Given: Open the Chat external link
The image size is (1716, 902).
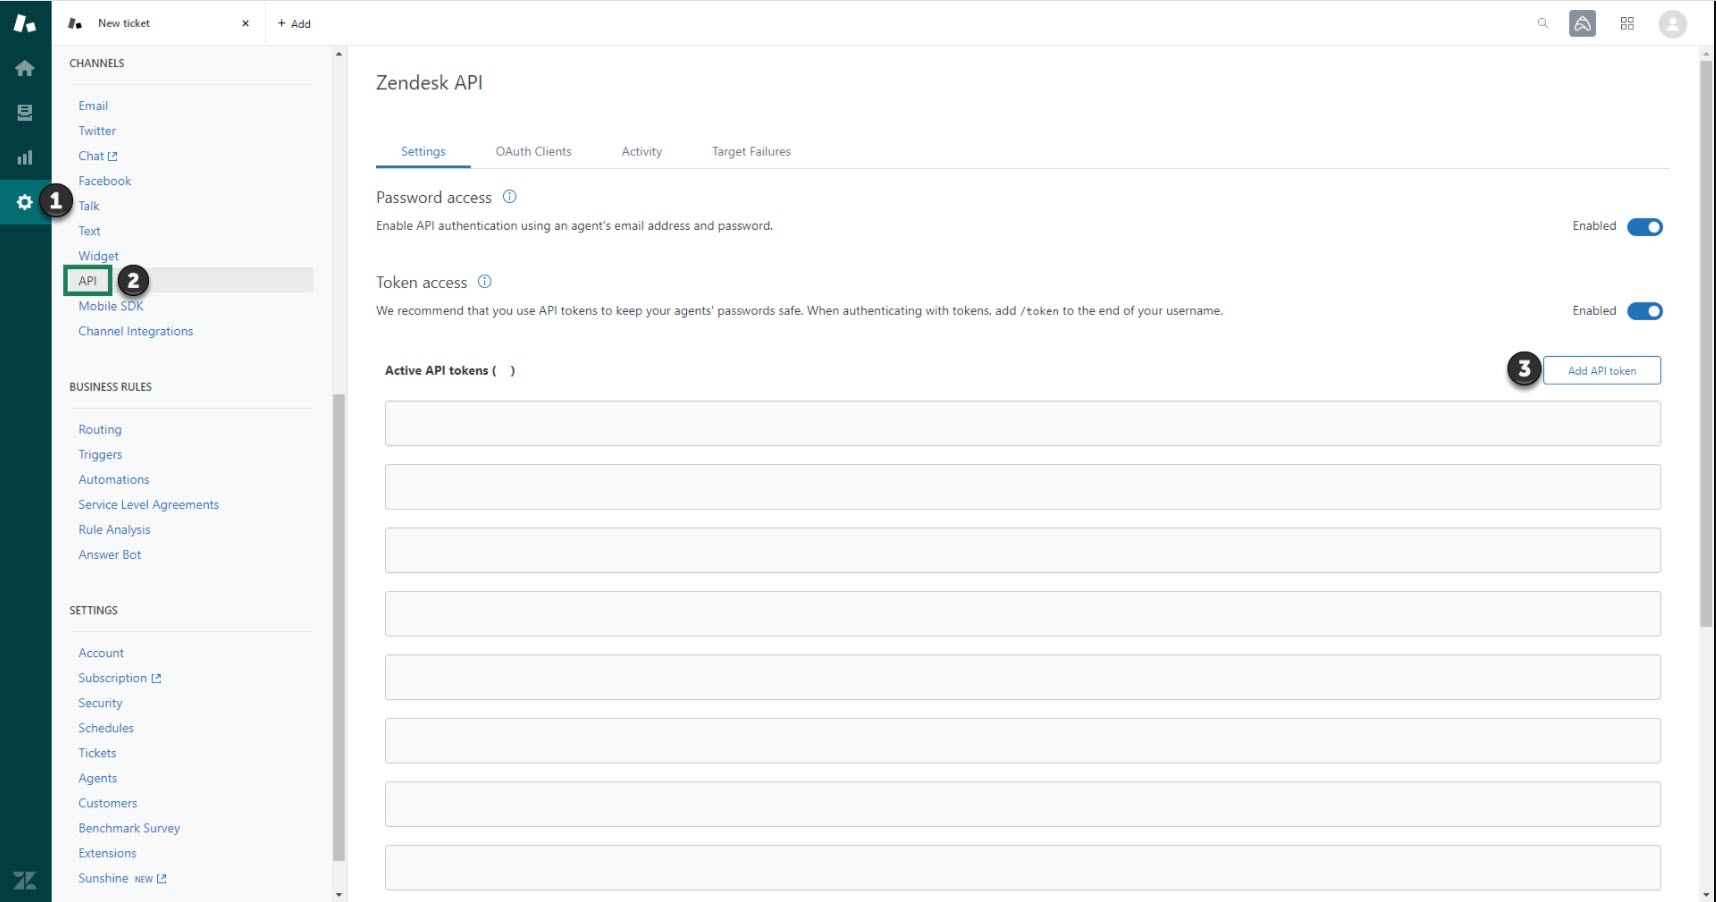Looking at the screenshot, I should [98, 156].
